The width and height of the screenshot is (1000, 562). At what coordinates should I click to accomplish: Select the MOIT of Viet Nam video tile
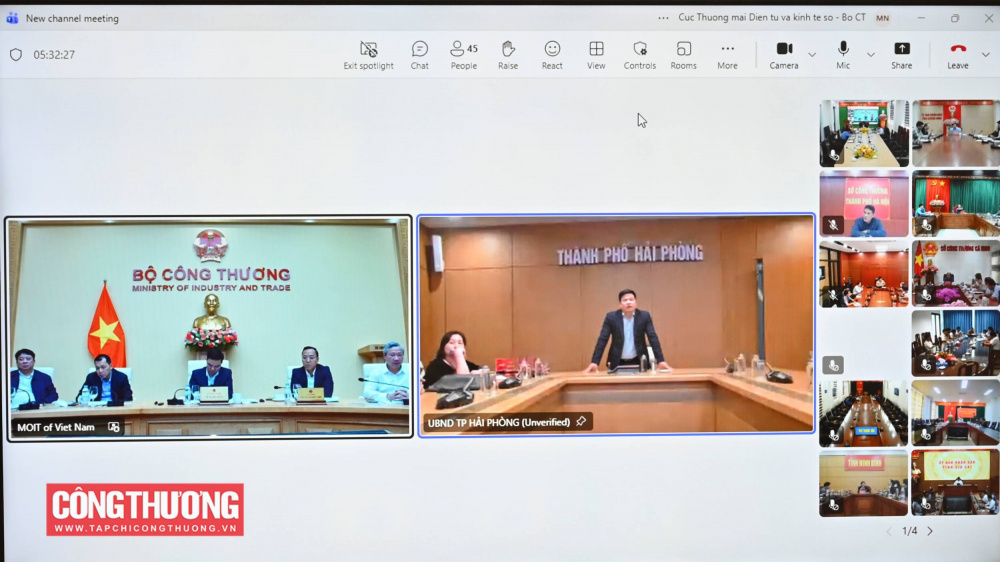[x=209, y=328]
